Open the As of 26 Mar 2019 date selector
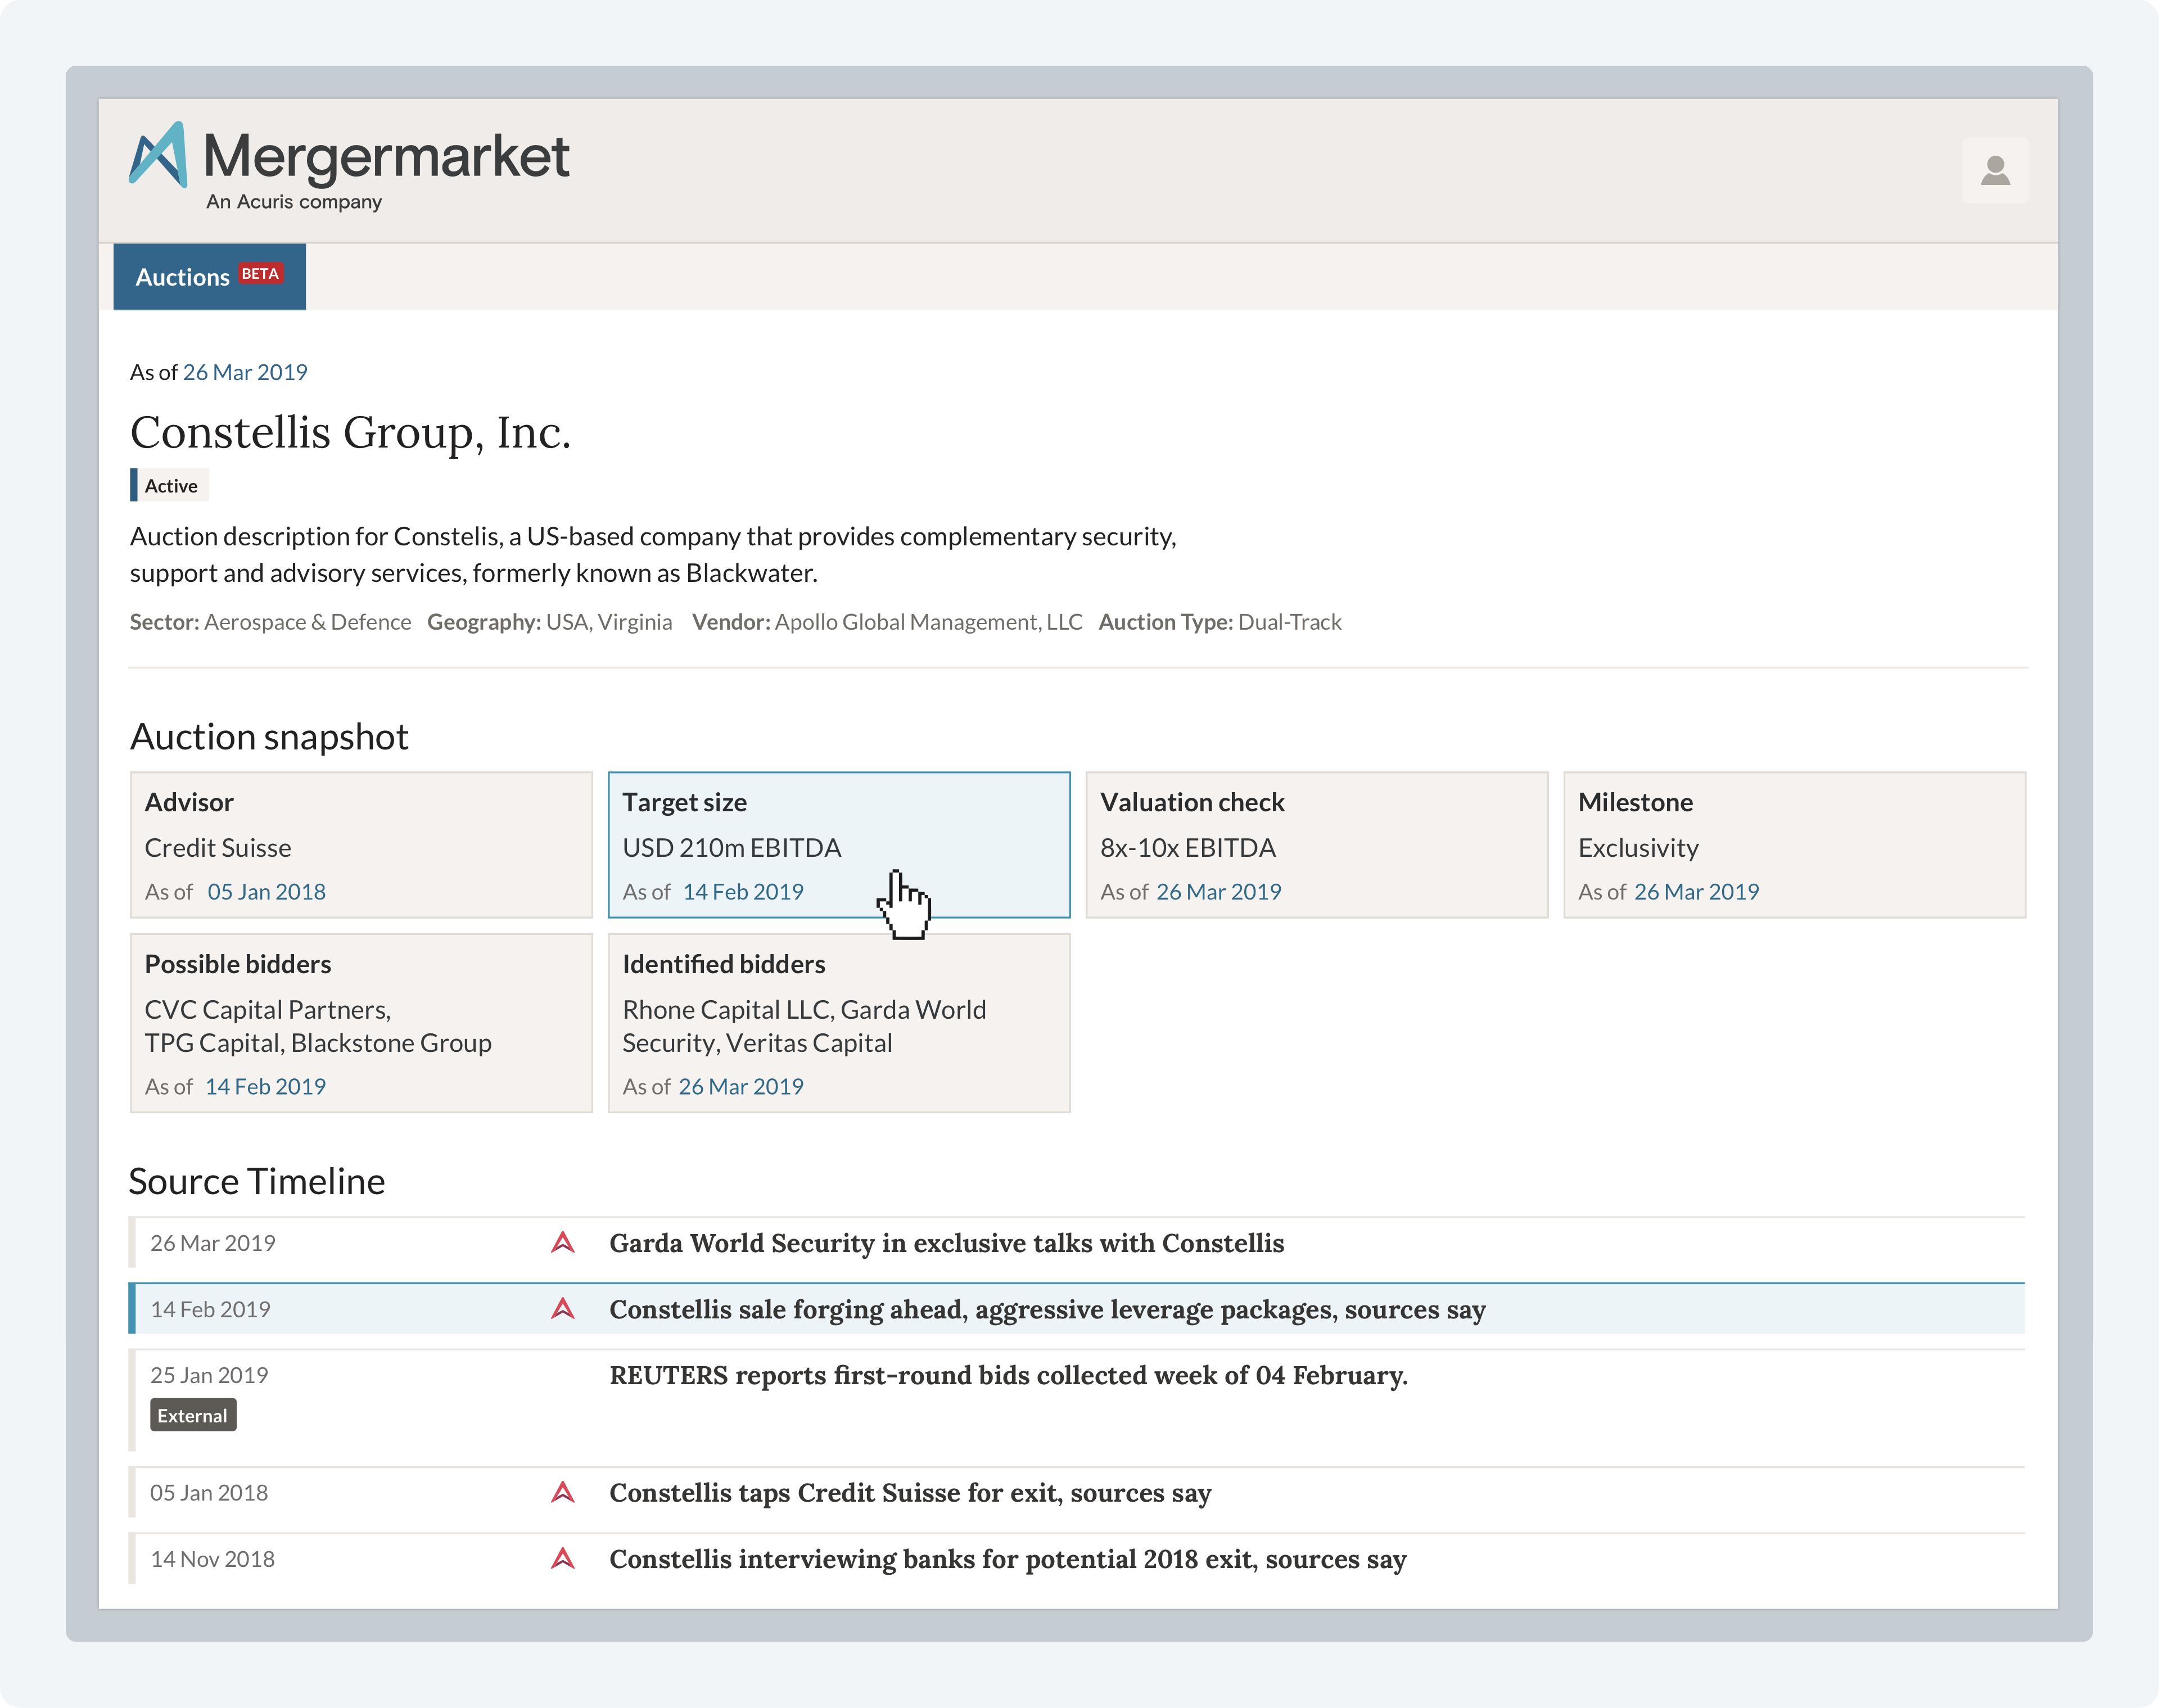The width and height of the screenshot is (2159, 1708). [245, 371]
